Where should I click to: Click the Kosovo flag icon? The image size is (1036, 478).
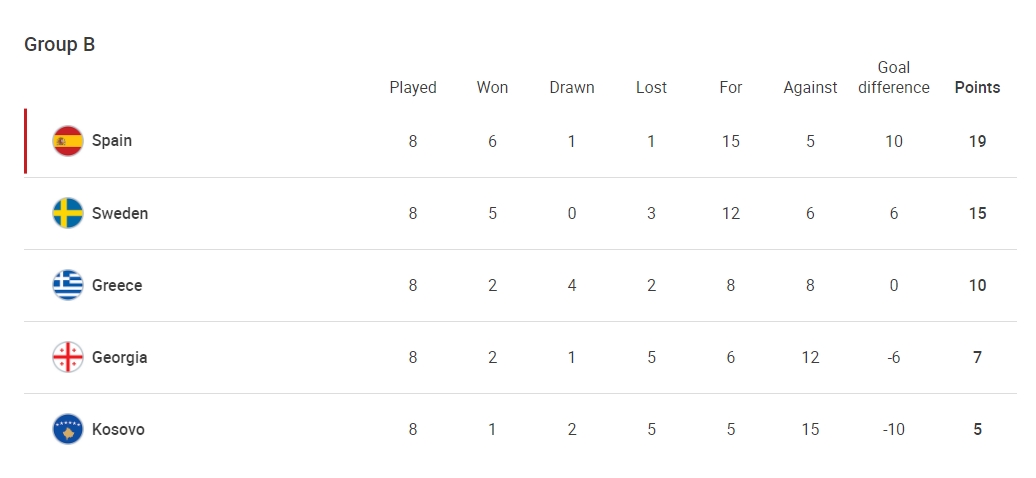68,429
